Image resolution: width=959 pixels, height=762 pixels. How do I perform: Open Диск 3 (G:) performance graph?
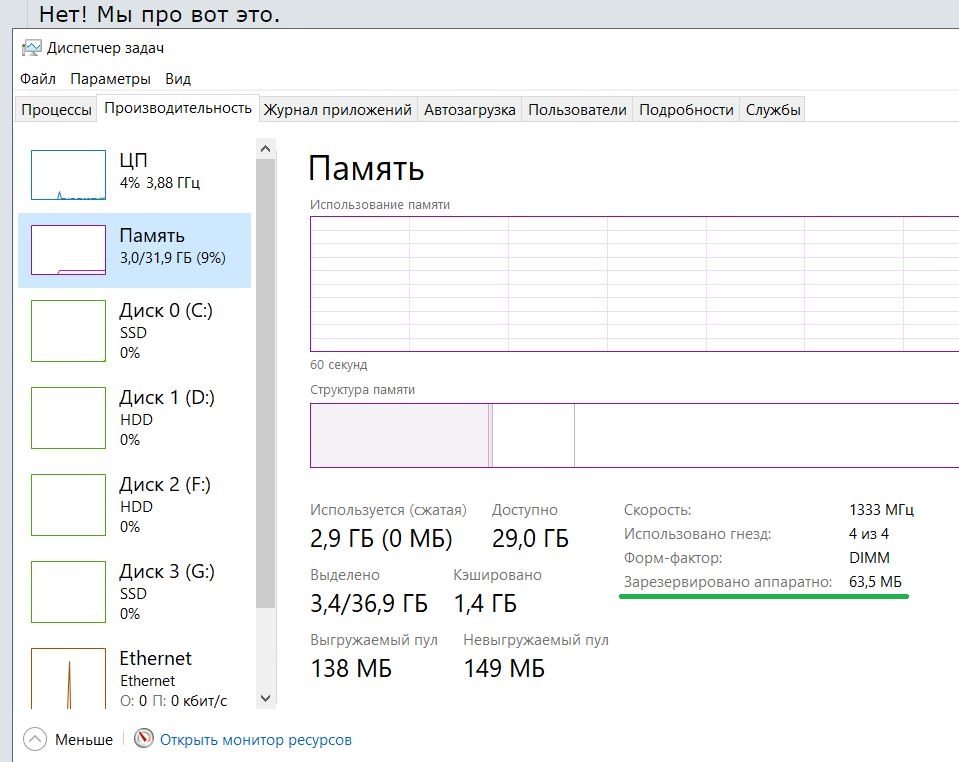click(x=68, y=592)
